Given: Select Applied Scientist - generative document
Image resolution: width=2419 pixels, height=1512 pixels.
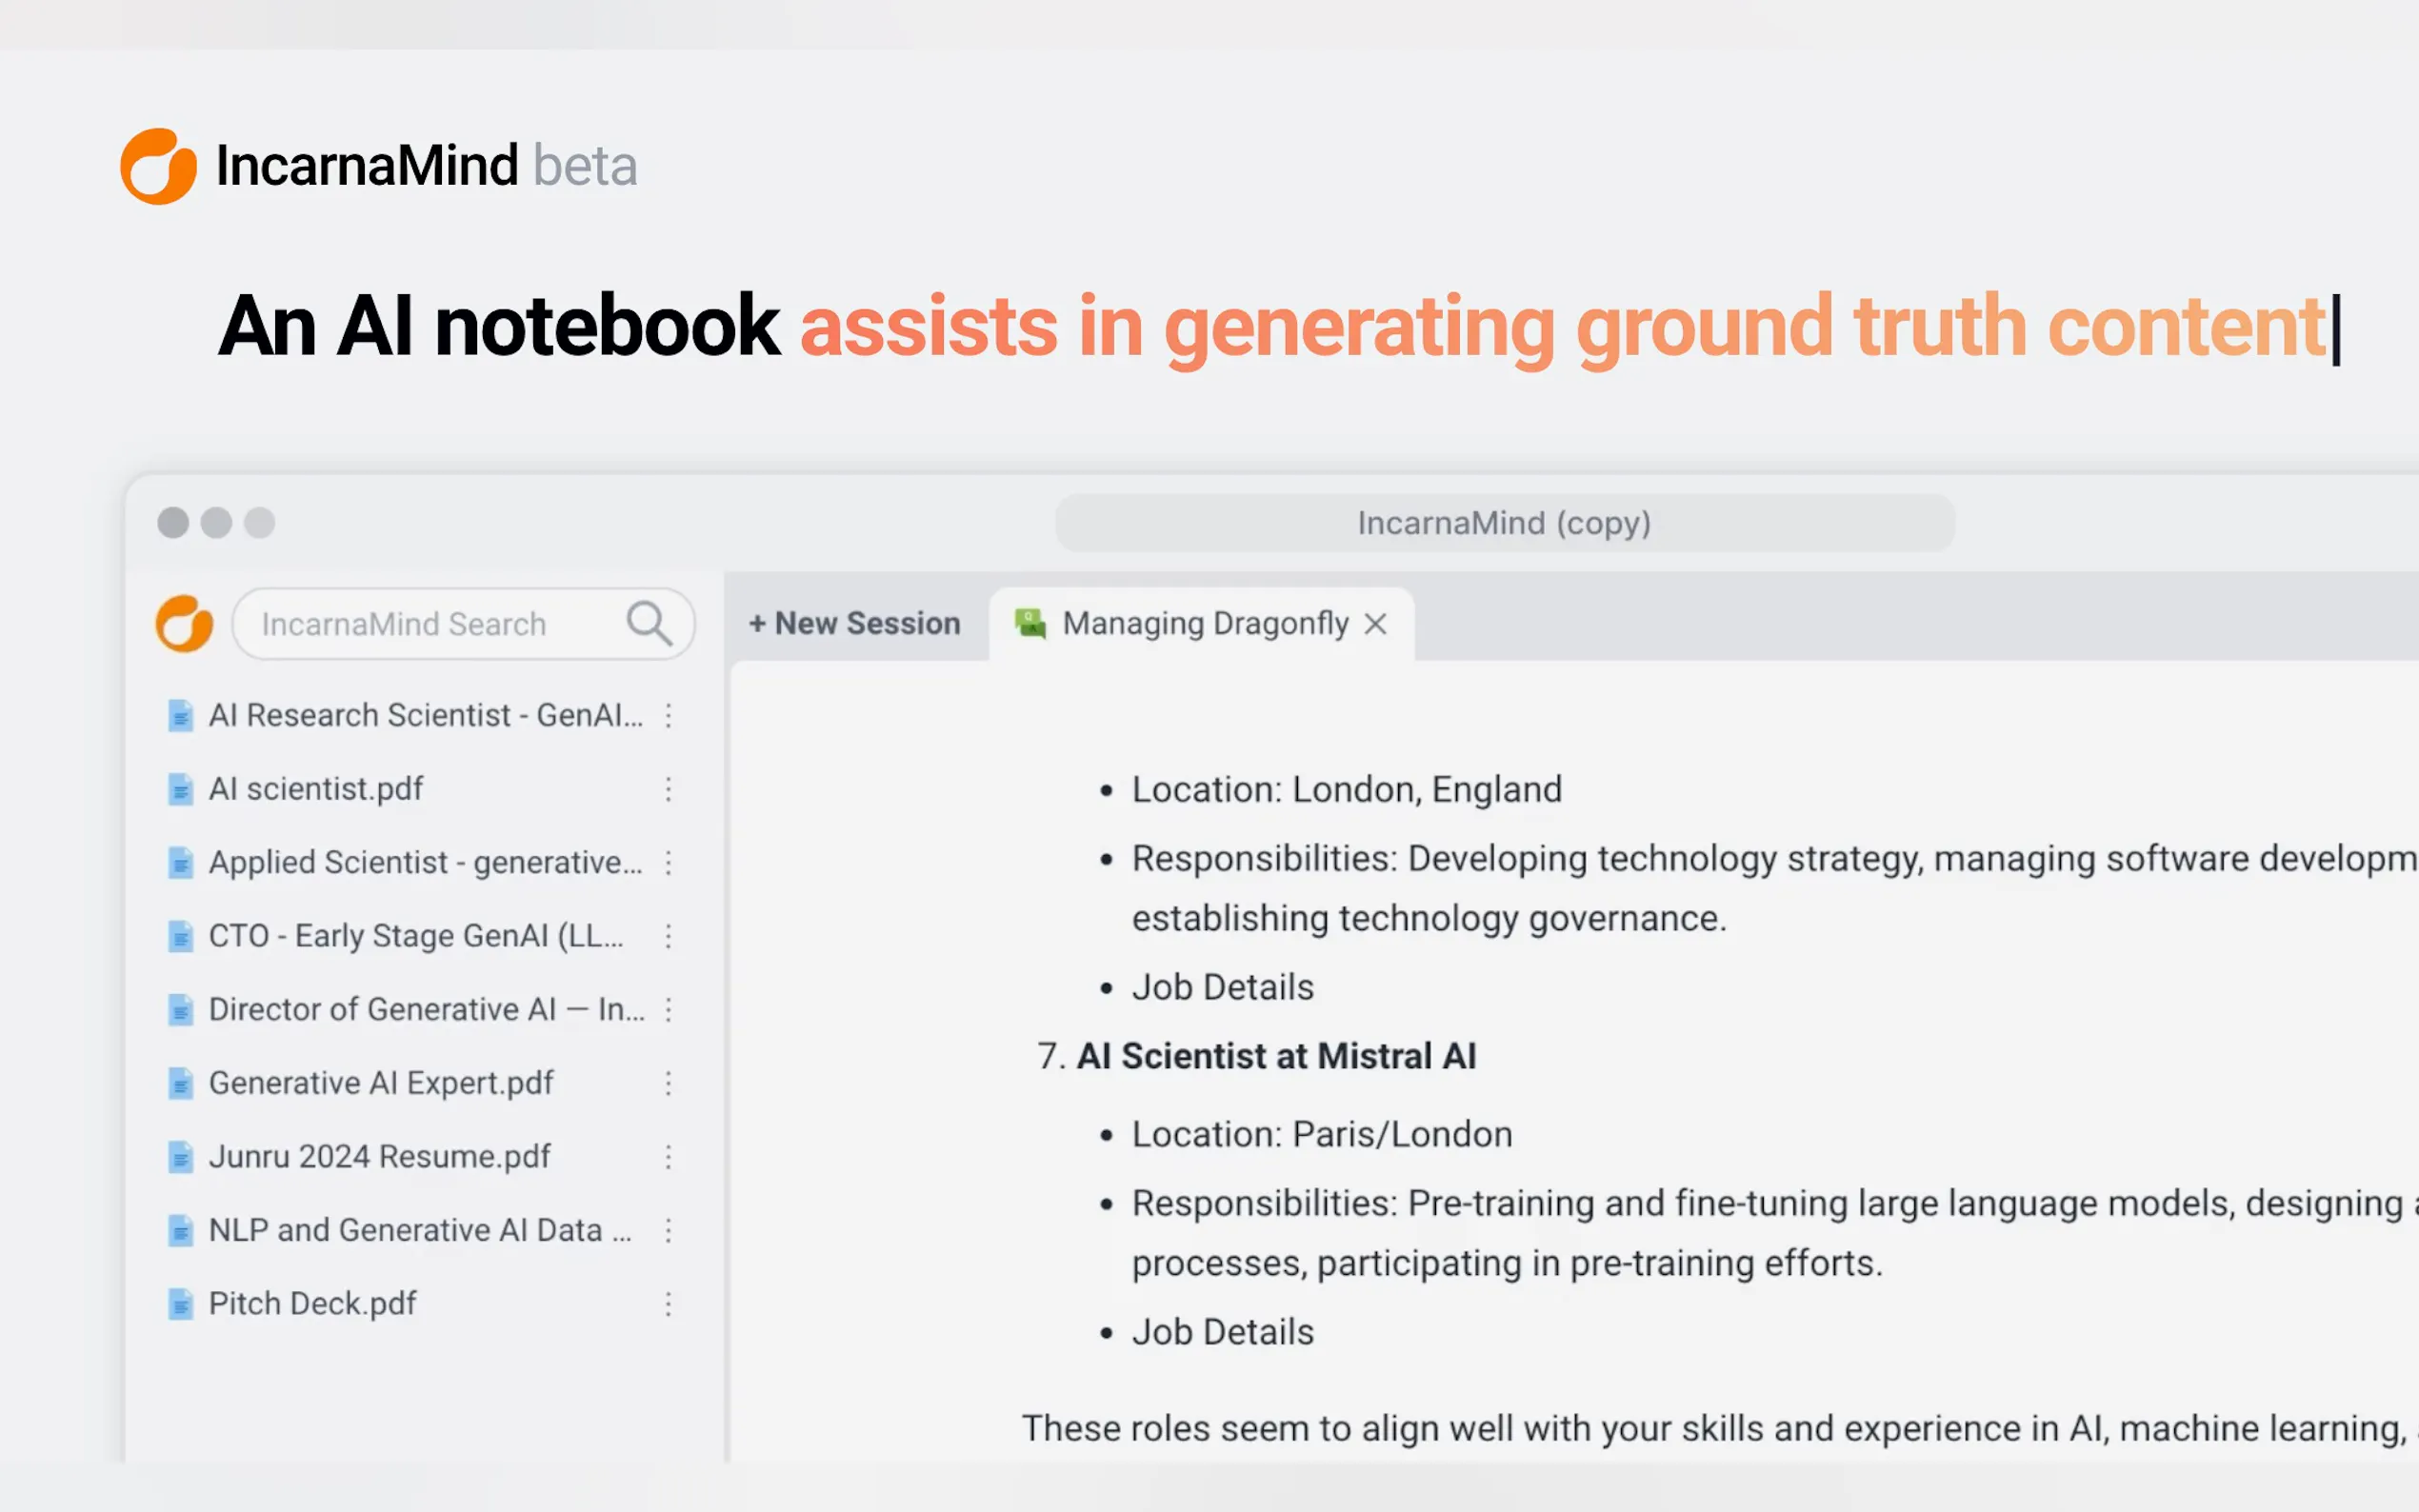Looking at the screenshot, I should click(425, 862).
